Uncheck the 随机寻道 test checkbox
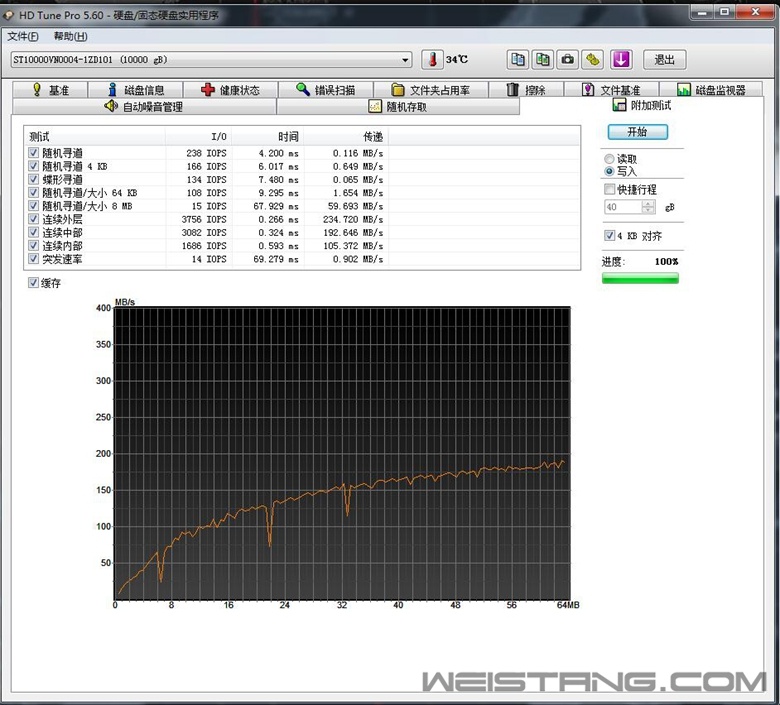Image resolution: width=780 pixels, height=705 pixels. point(33,153)
